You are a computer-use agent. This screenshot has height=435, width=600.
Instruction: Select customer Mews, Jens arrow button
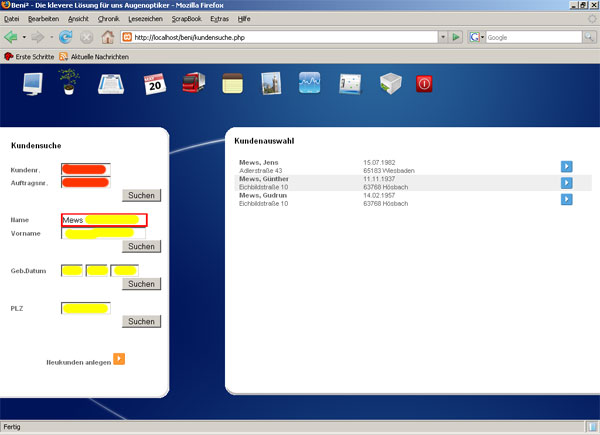pos(566,166)
